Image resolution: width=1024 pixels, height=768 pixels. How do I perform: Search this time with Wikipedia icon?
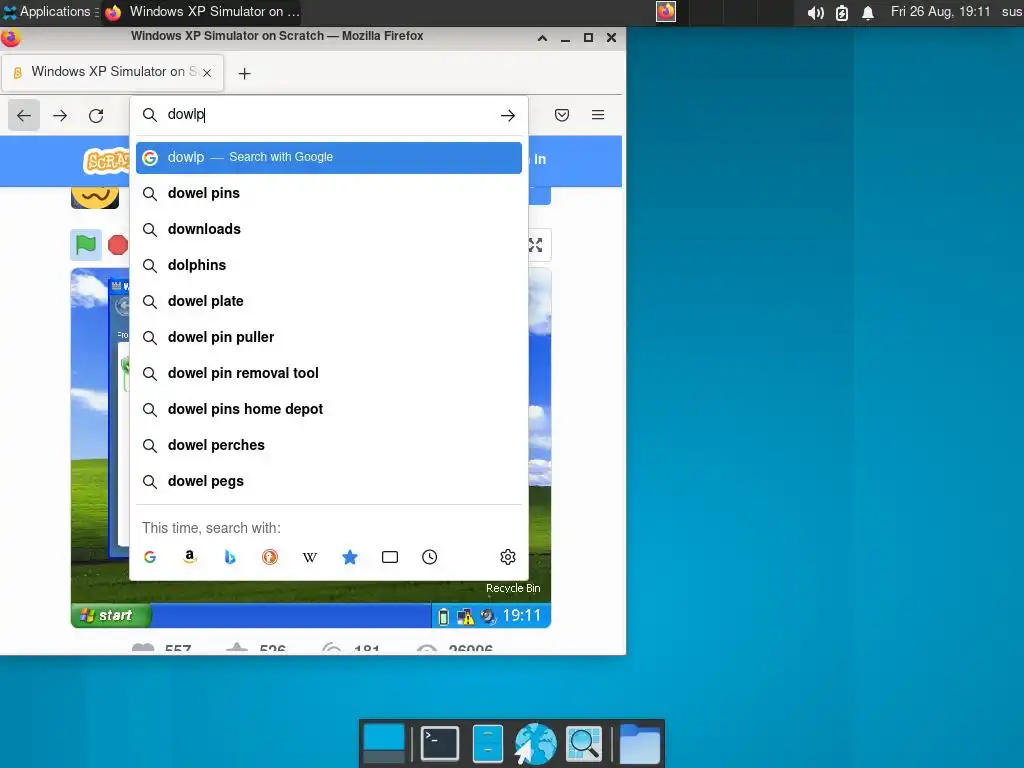tap(310, 557)
